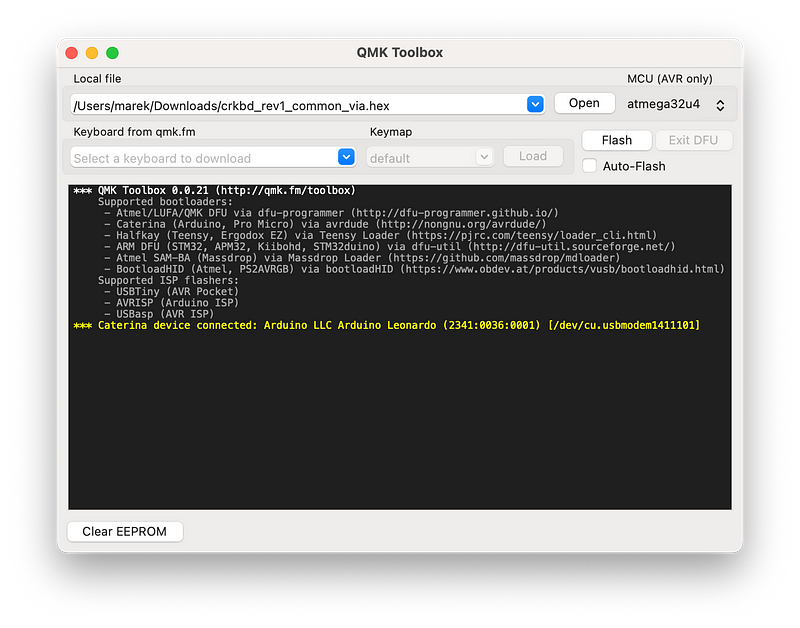The image size is (800, 628).
Task: Zoom the window using the green button
Action: point(112,53)
